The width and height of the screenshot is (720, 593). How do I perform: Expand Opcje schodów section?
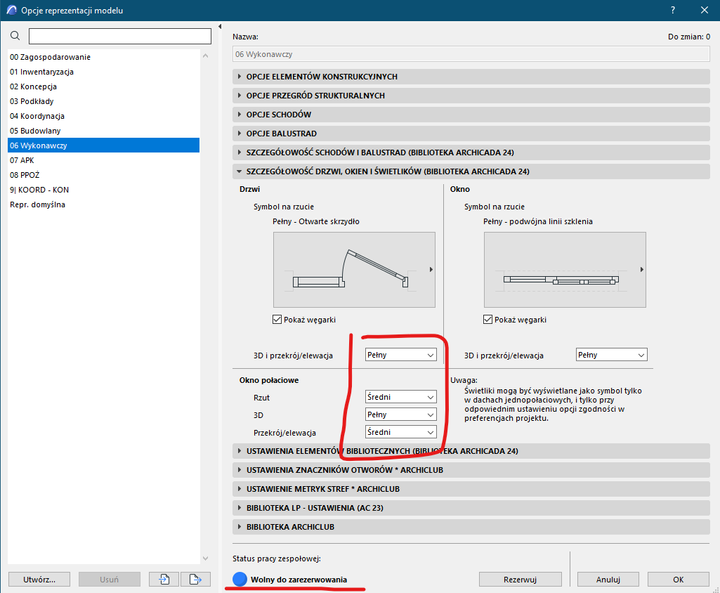click(x=471, y=114)
